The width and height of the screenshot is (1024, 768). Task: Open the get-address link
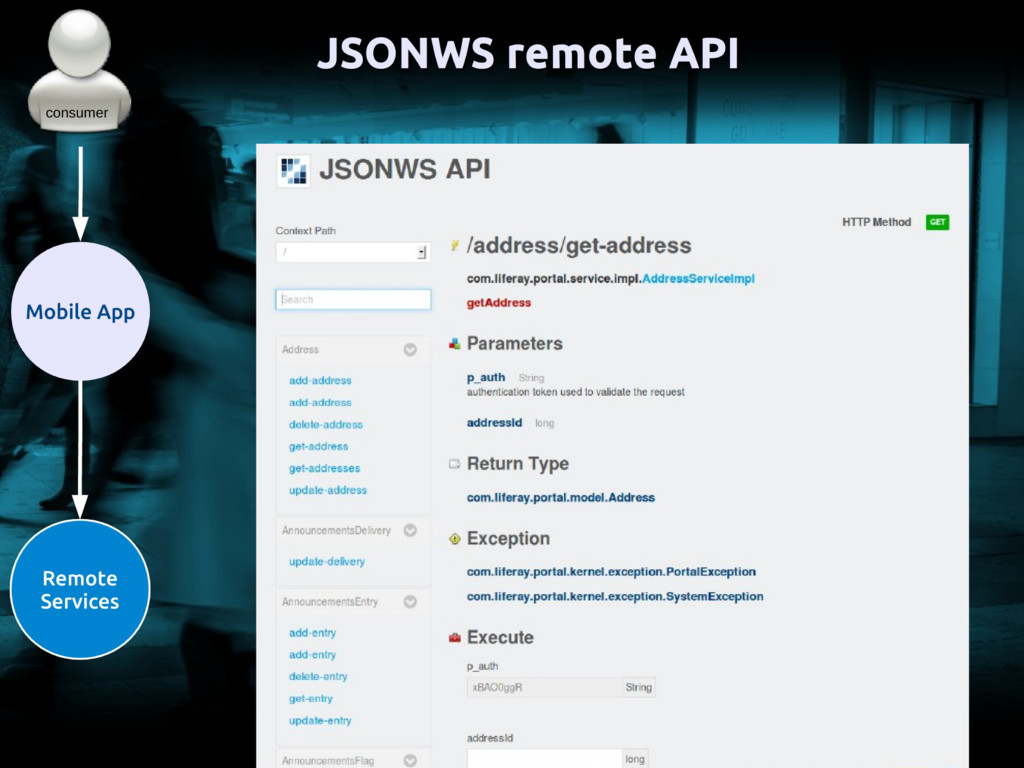319,447
